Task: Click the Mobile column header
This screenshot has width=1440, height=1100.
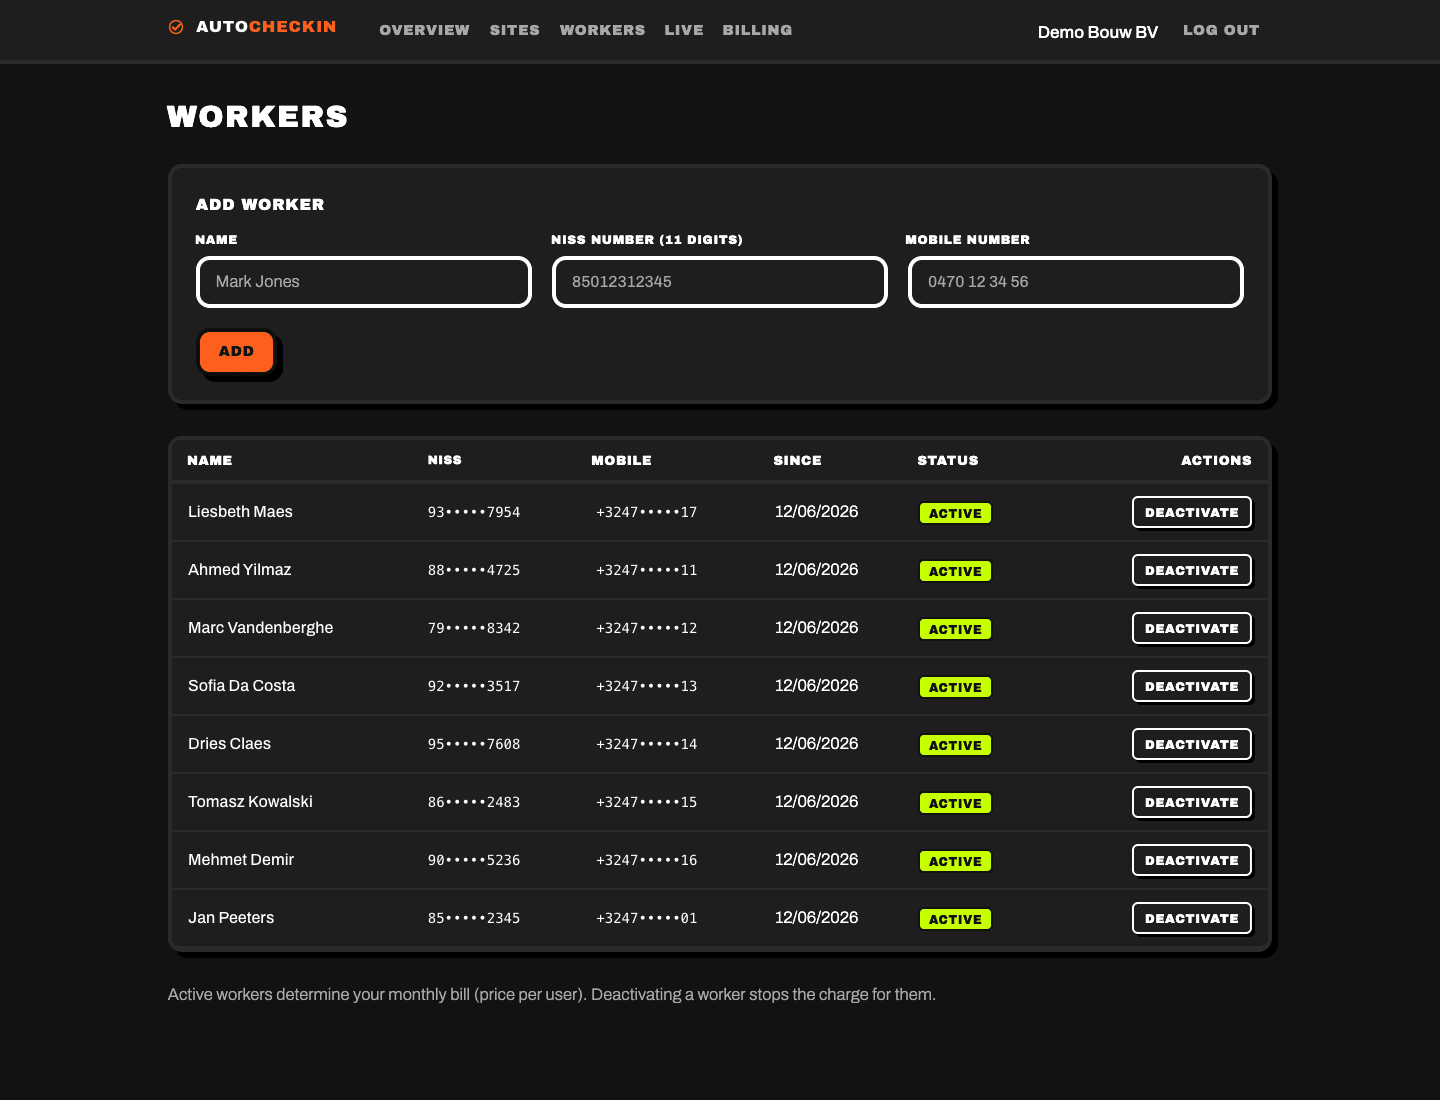Action: coord(621,460)
